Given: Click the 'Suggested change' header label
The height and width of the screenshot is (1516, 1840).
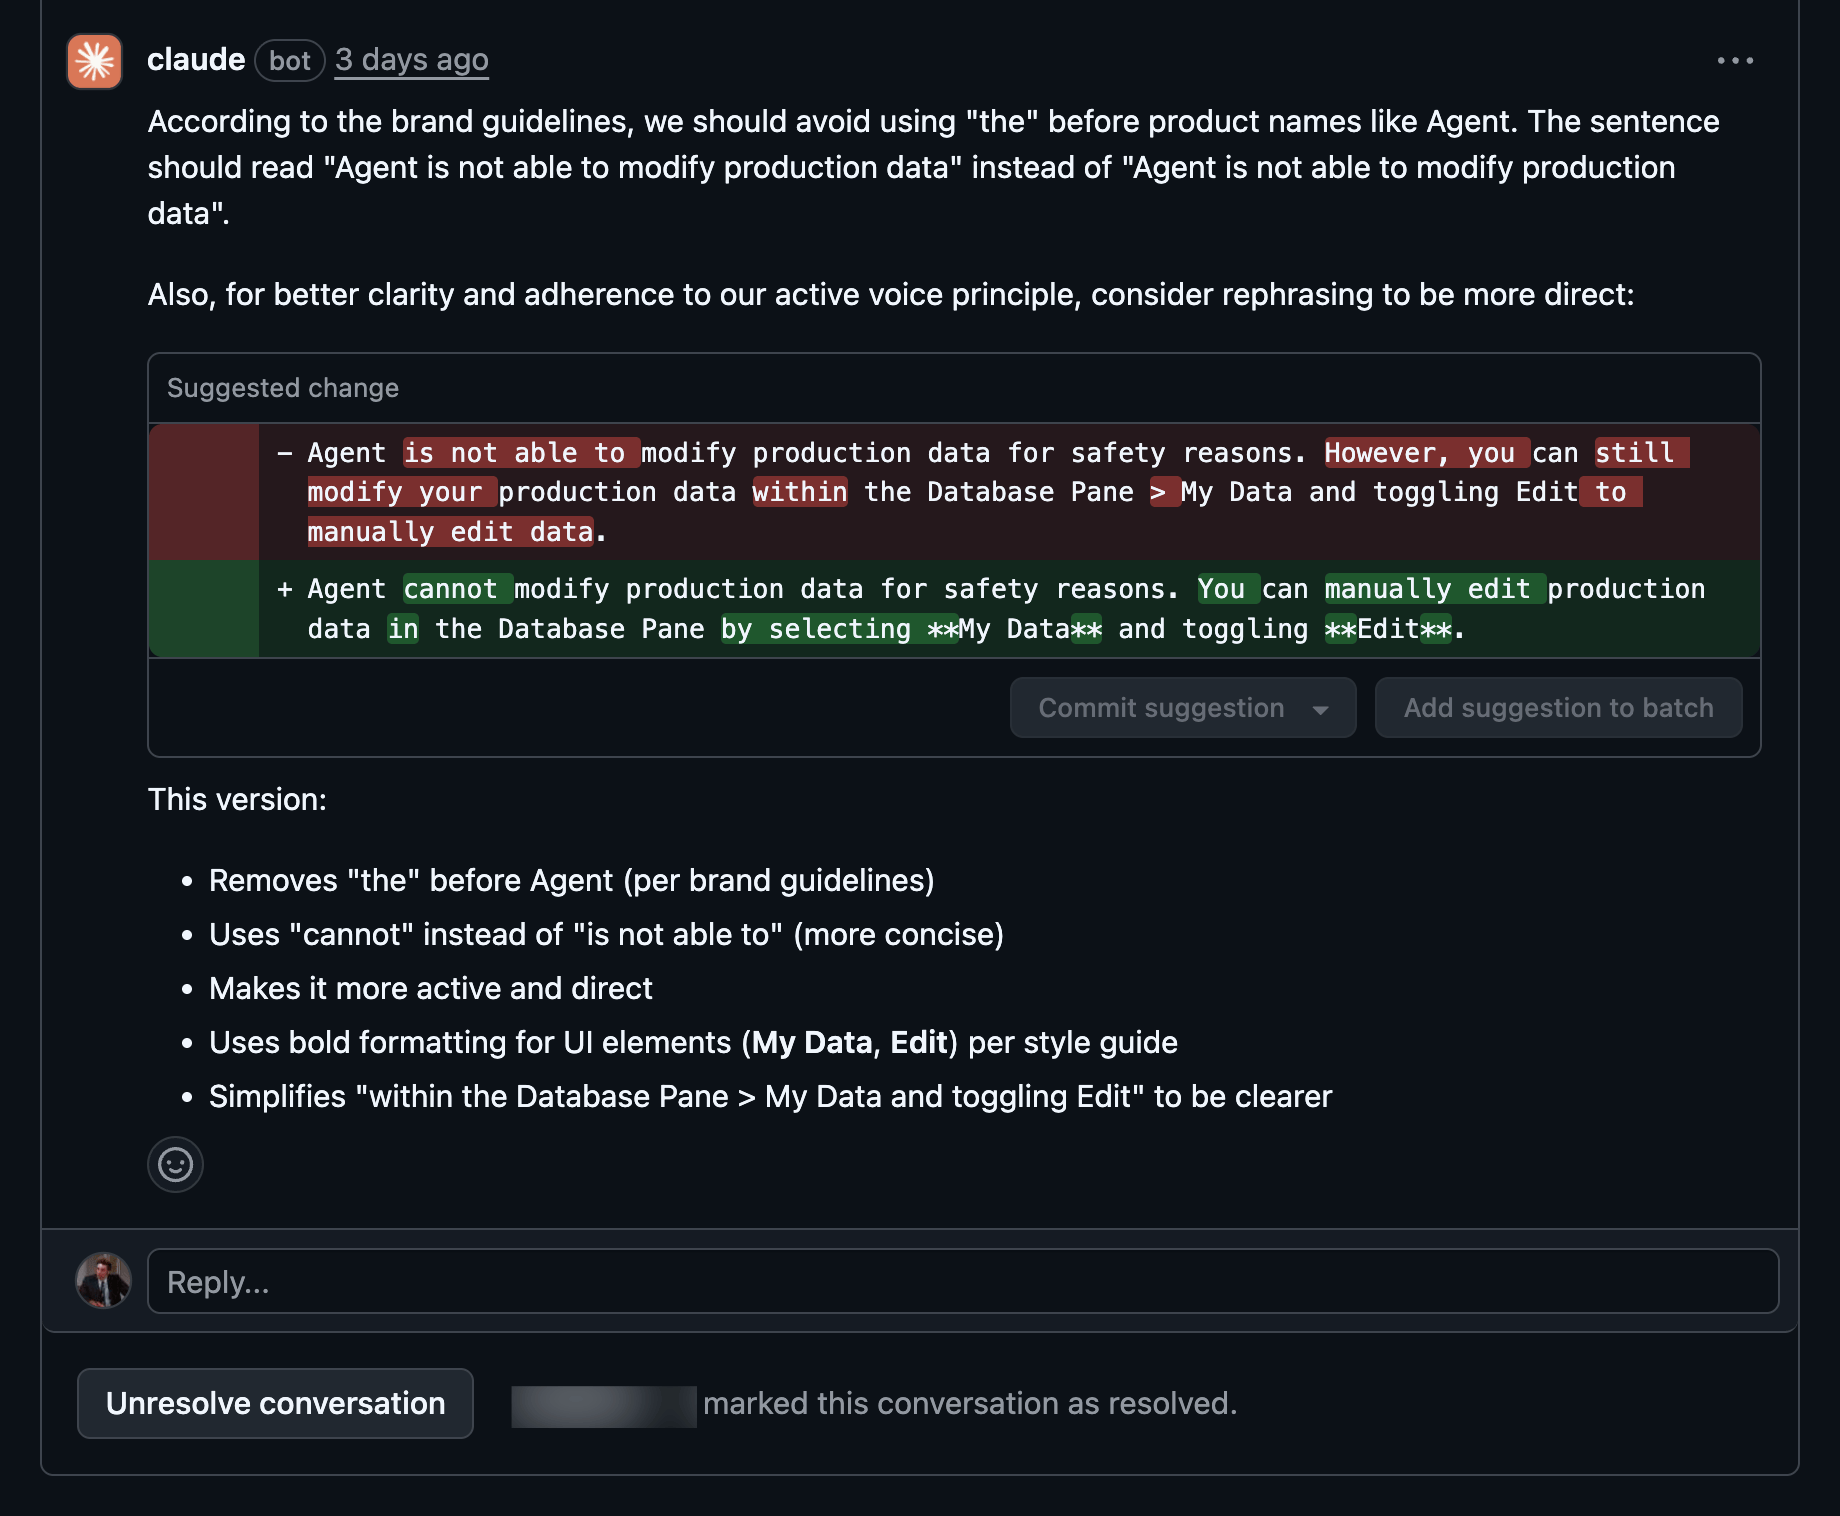Looking at the screenshot, I should coord(283,388).
